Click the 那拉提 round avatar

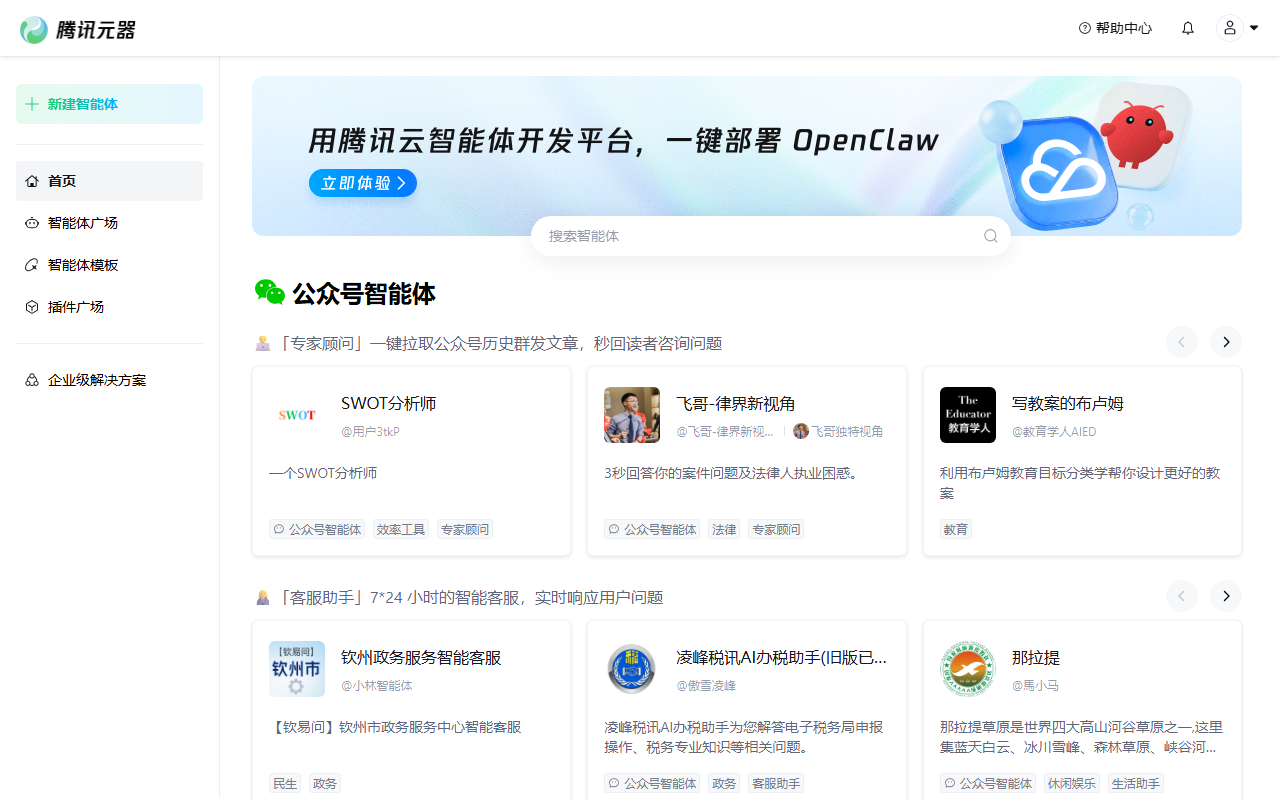point(968,669)
